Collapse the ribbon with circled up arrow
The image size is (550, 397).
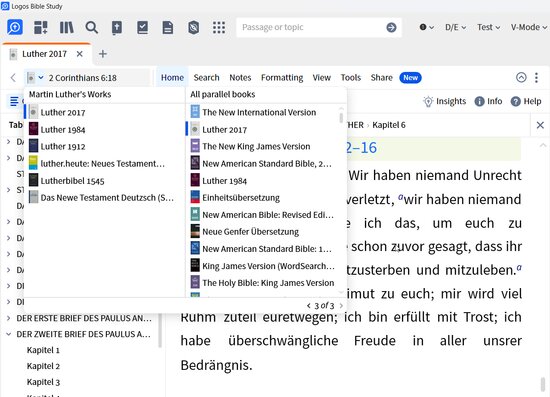click(521, 77)
